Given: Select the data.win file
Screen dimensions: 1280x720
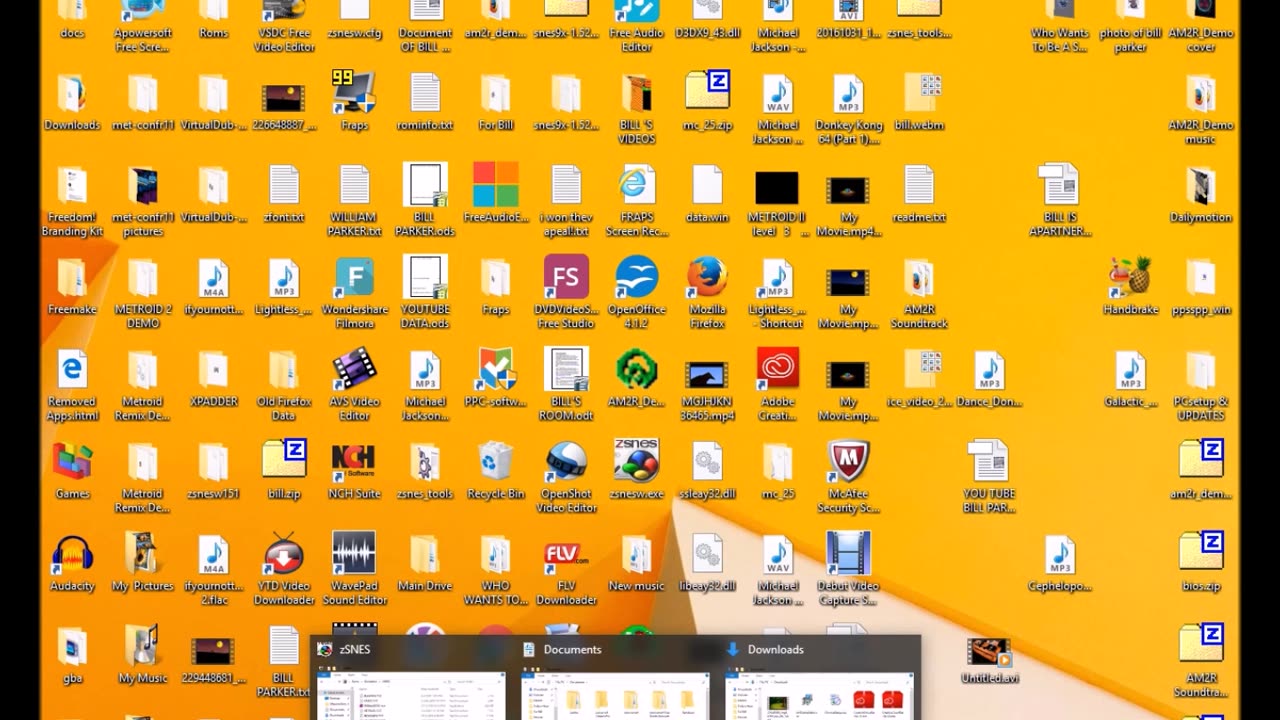Looking at the screenshot, I should 707,187.
